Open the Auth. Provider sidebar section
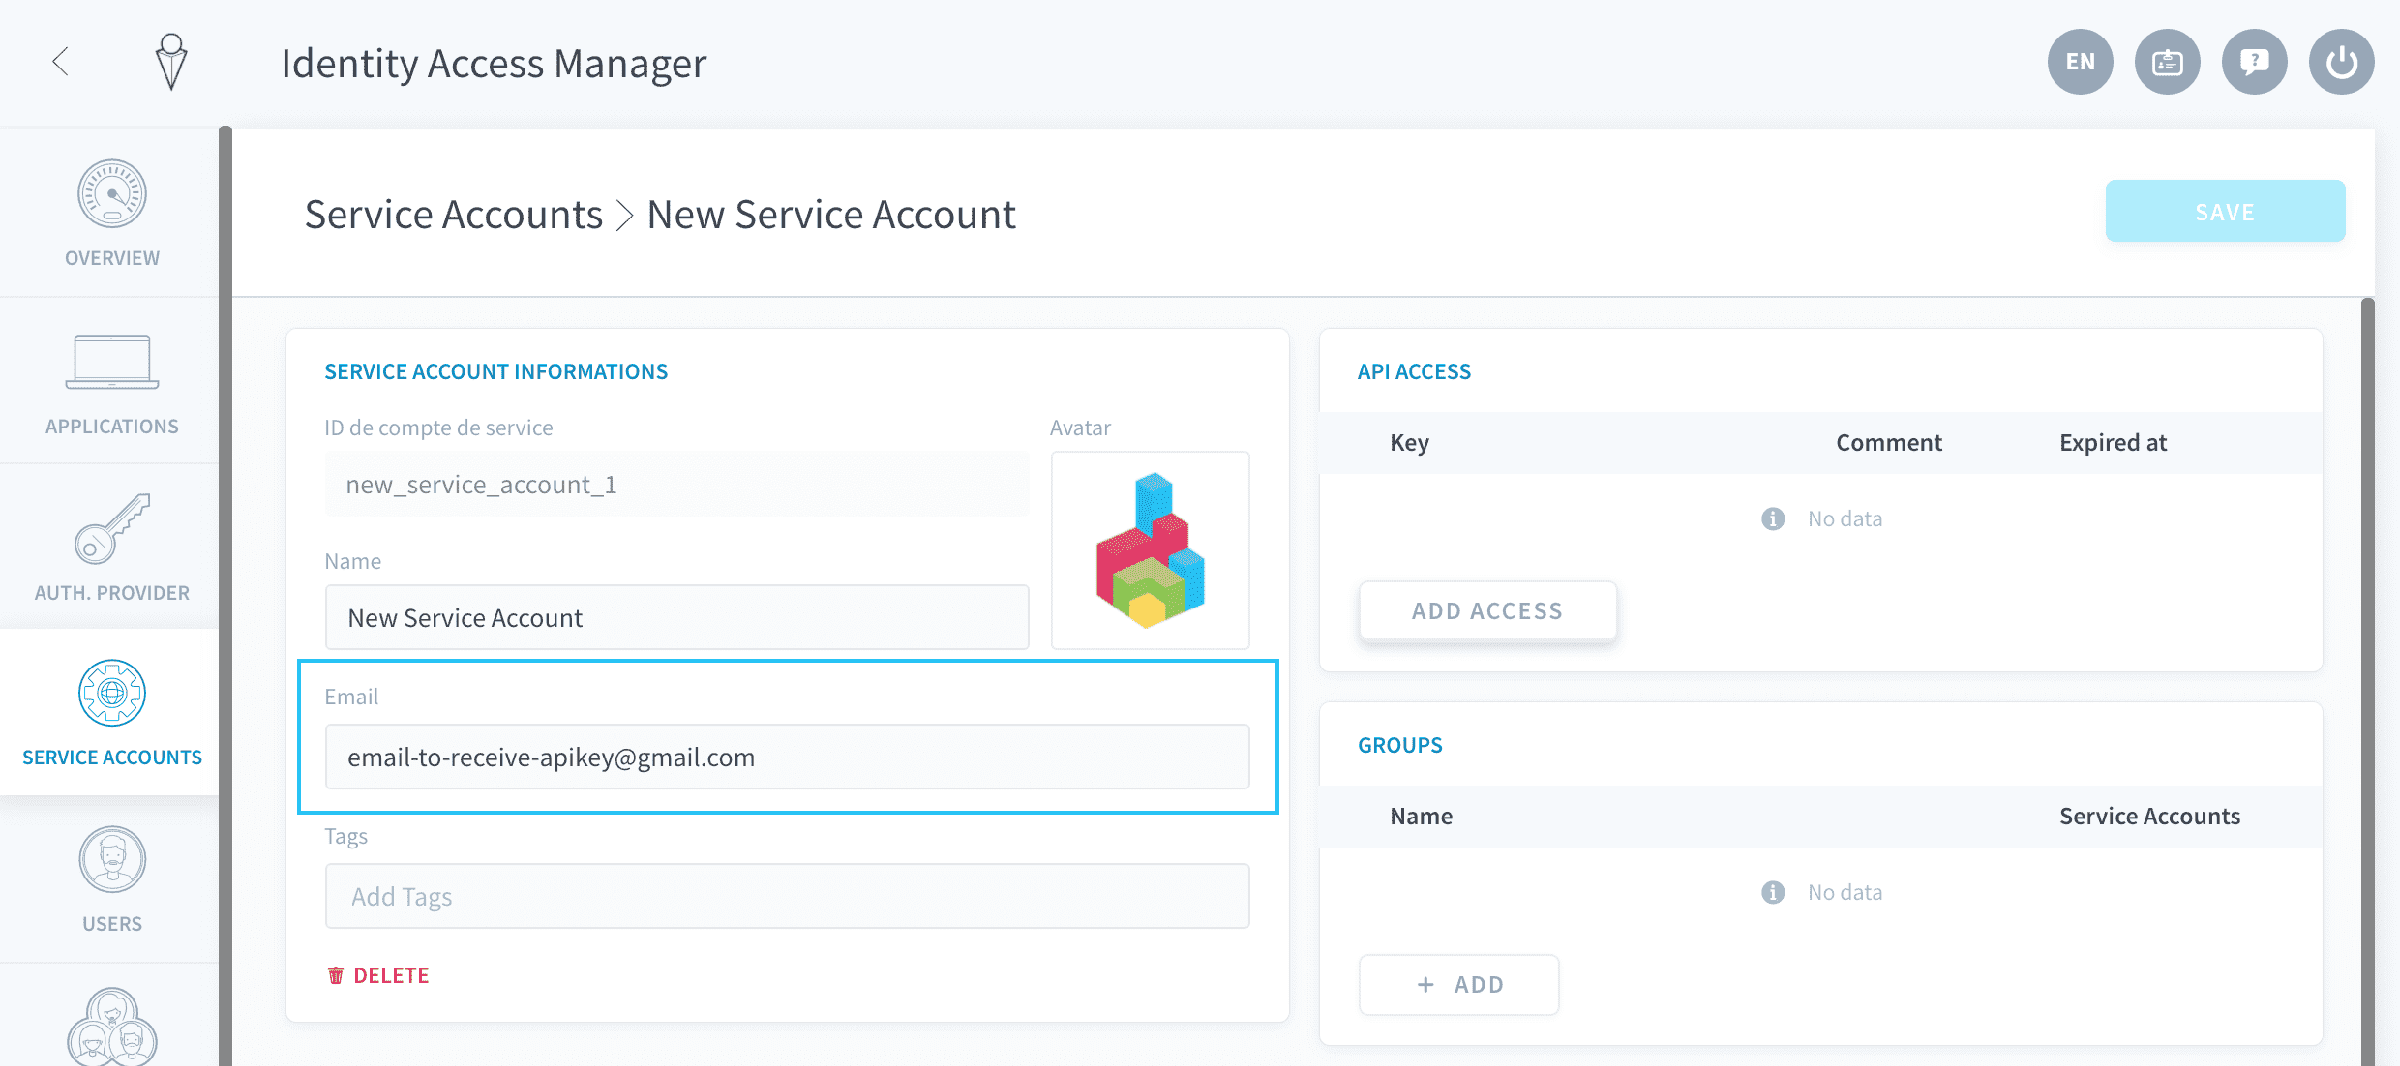The height and width of the screenshot is (1066, 2400). (112, 548)
